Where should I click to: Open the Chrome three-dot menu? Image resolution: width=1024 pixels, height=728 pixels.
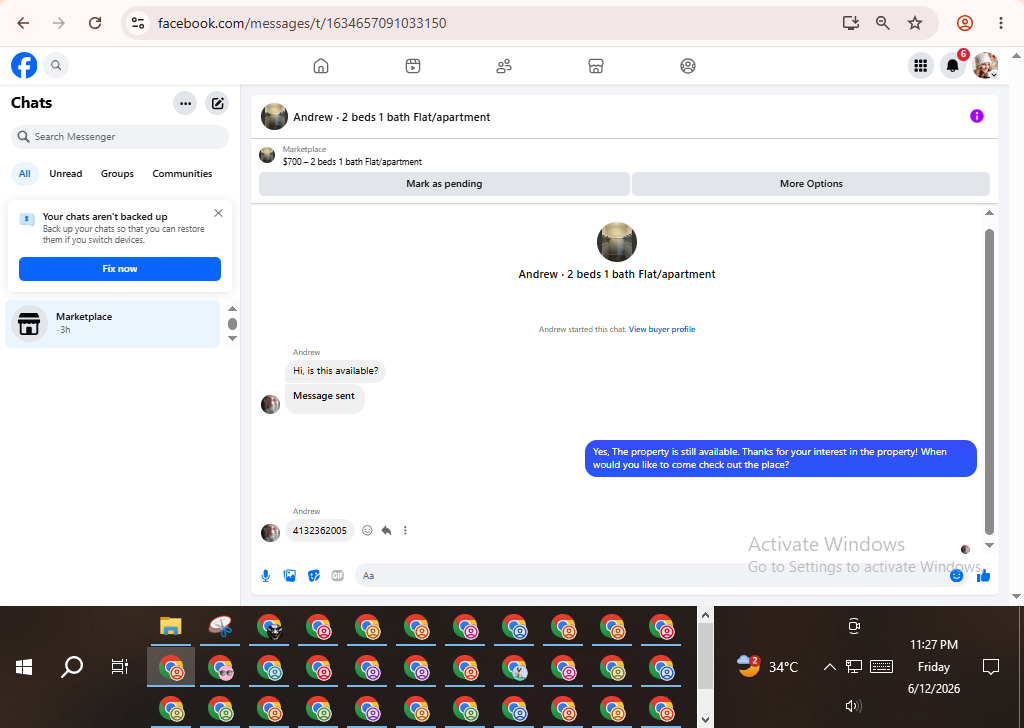pos(1000,24)
